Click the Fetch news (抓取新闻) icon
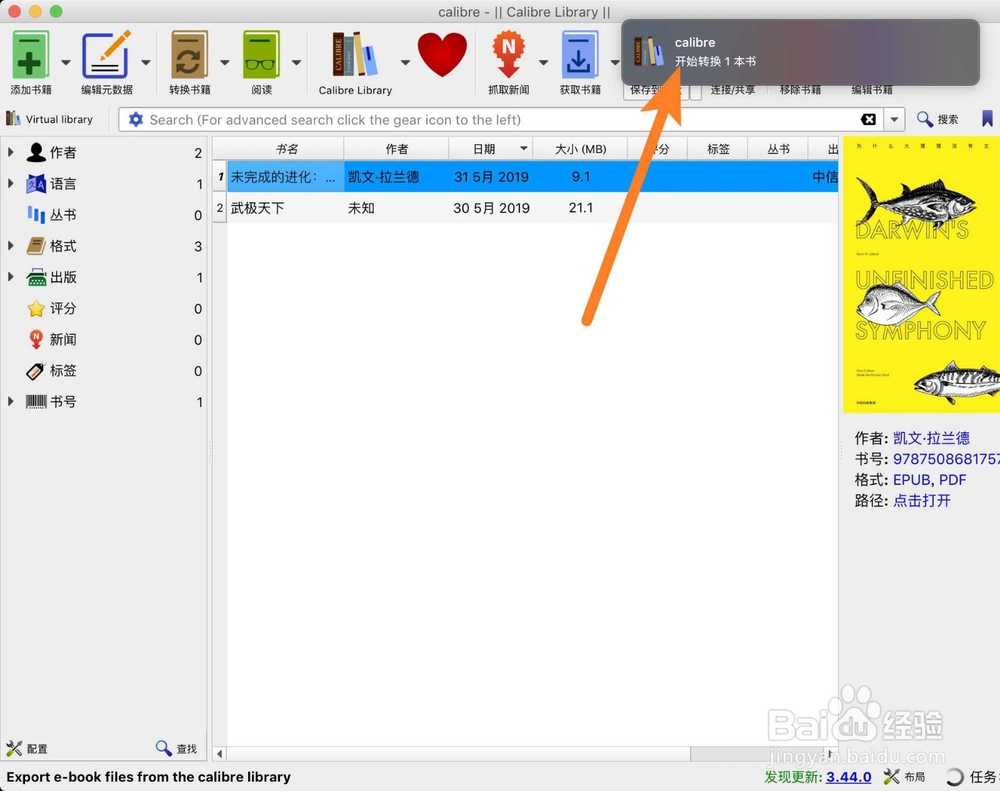Image resolution: width=1000 pixels, height=791 pixels. click(508, 56)
